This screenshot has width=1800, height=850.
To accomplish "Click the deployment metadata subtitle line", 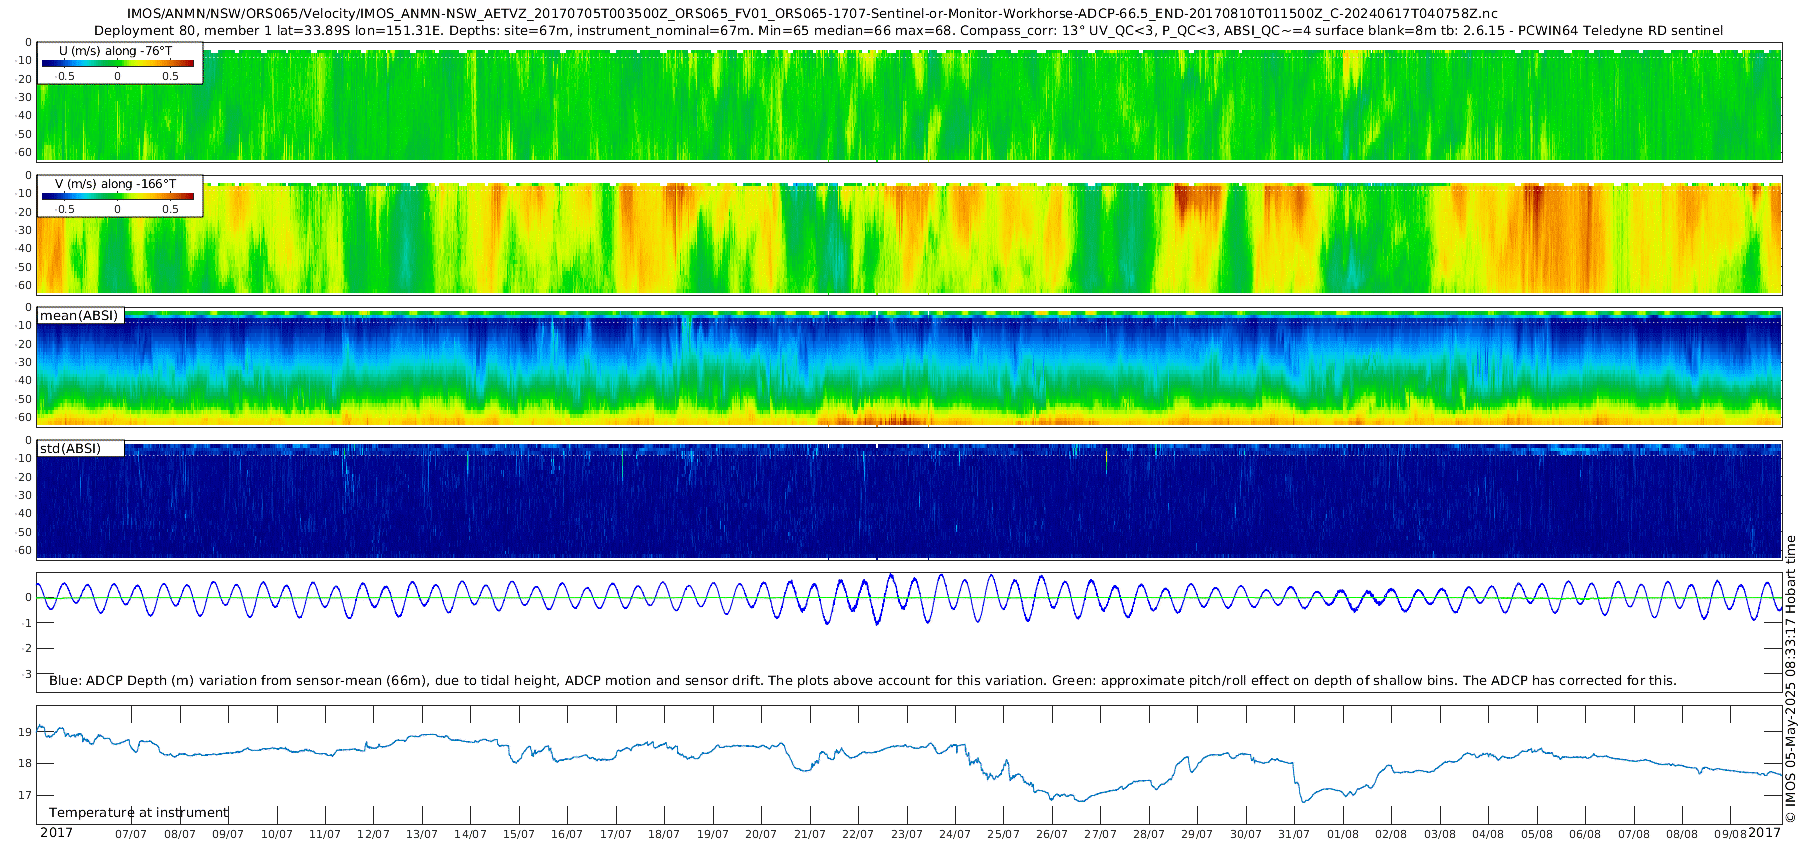I will (x=908, y=31).
